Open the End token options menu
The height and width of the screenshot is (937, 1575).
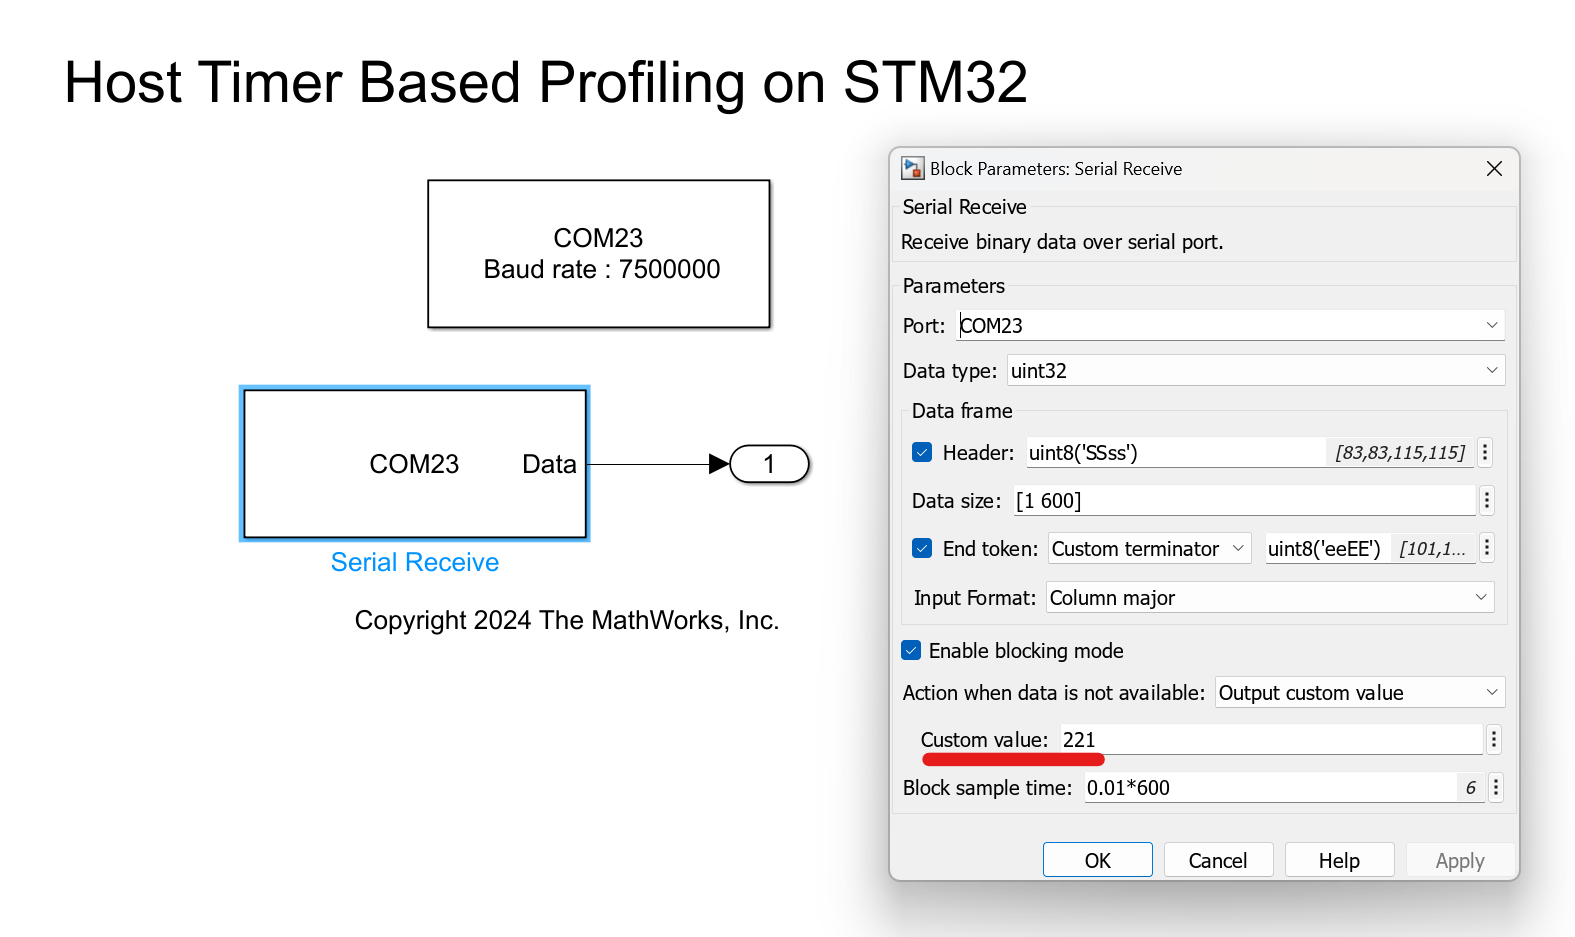(x=1487, y=548)
